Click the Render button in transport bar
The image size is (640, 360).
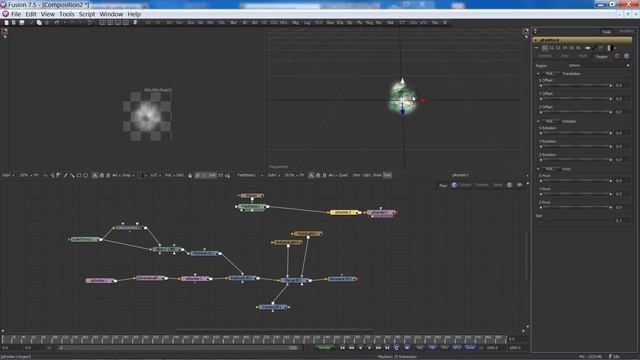324,348
